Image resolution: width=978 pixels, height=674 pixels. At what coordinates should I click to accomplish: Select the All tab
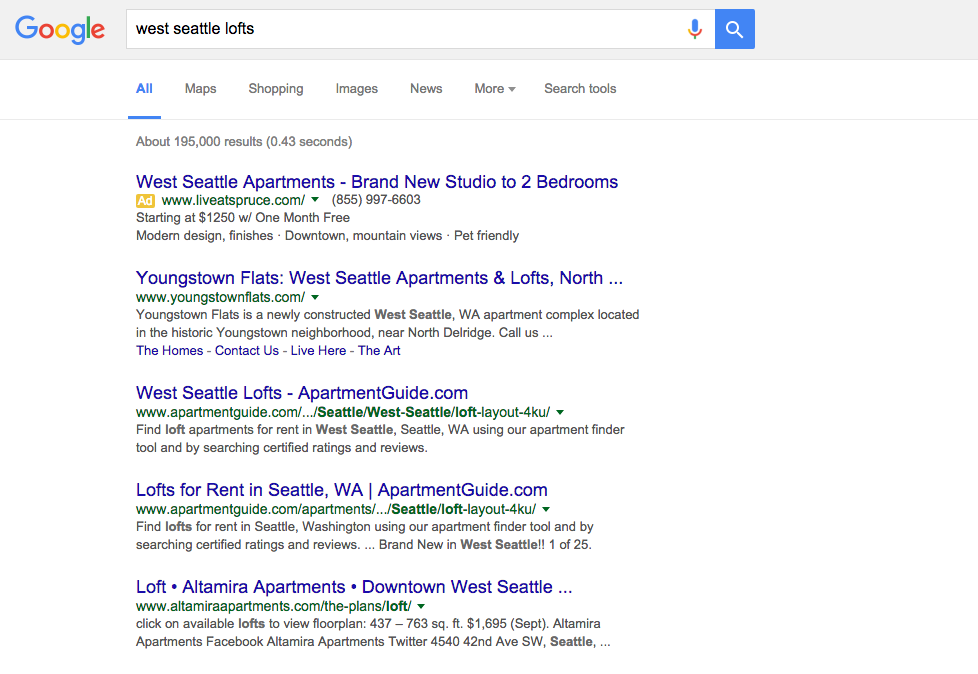(144, 89)
